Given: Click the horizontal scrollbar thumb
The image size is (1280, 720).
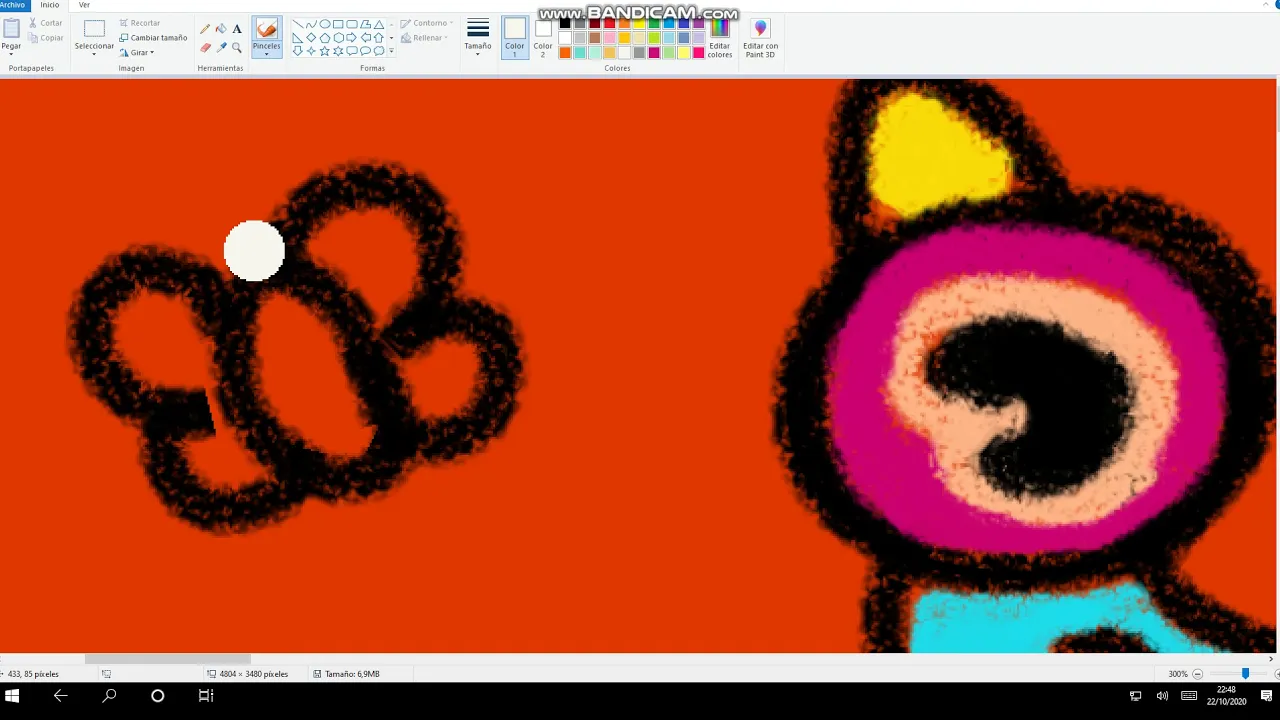Looking at the screenshot, I should [x=168, y=659].
